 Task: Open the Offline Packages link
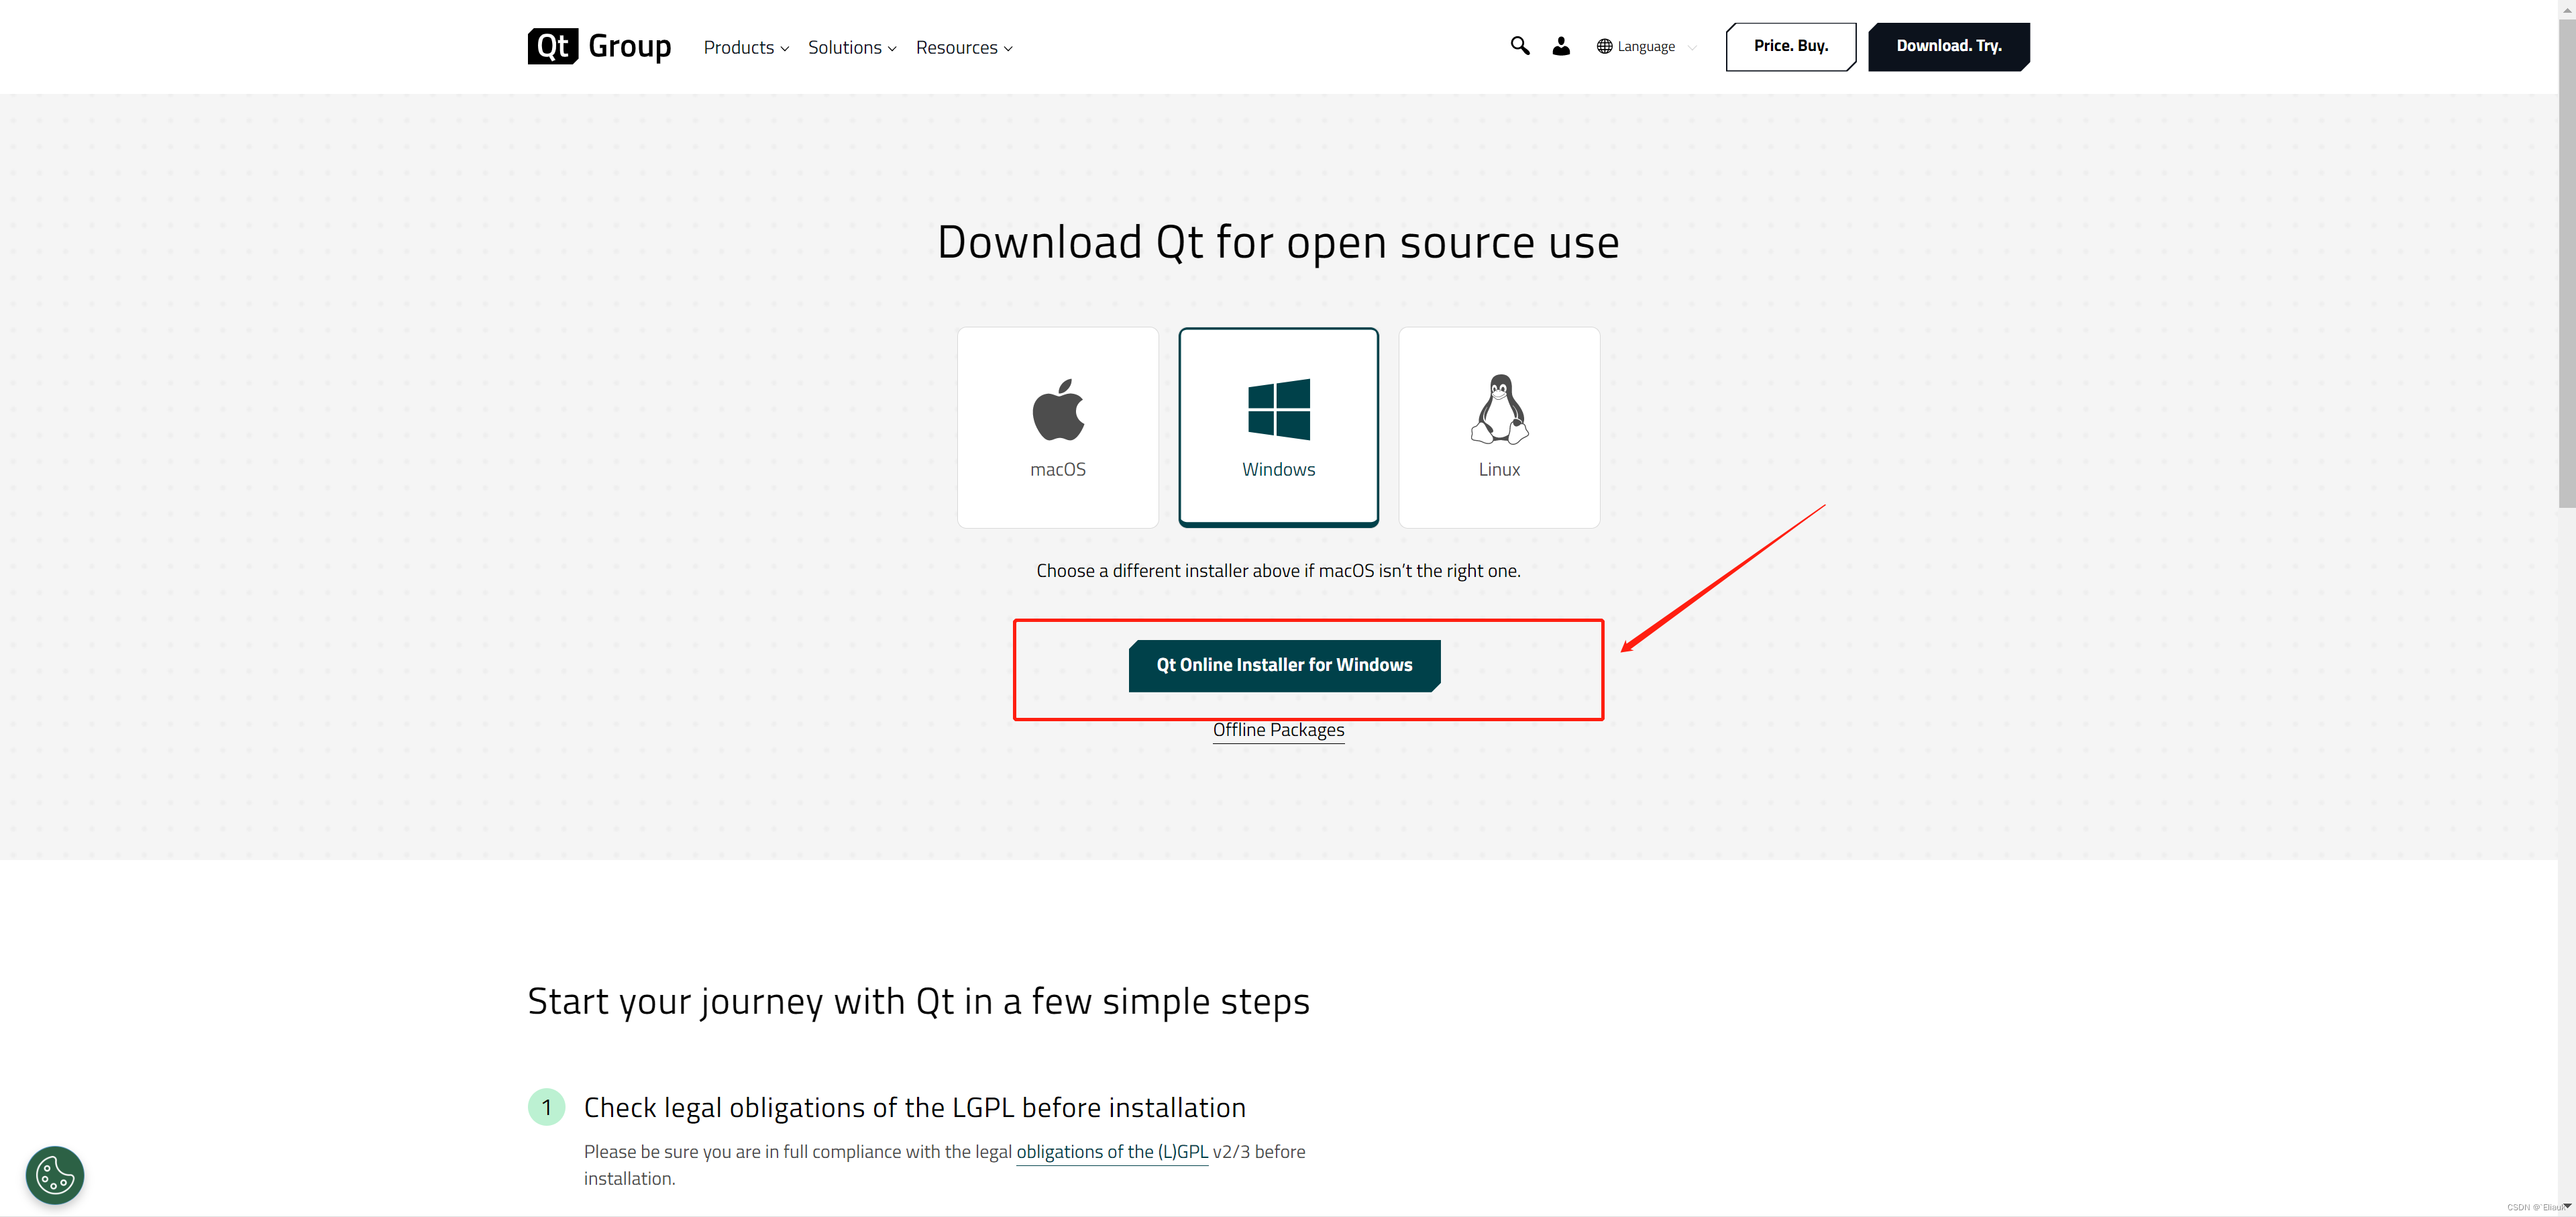pos(1278,730)
